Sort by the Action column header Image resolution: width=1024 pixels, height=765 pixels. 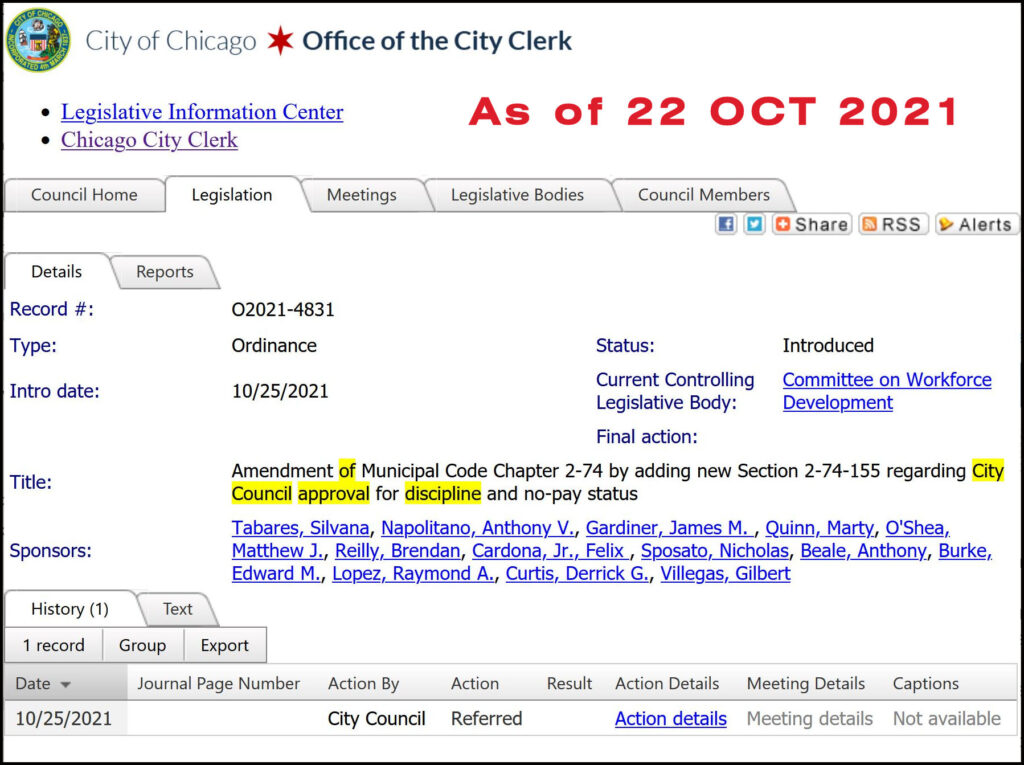coord(475,684)
